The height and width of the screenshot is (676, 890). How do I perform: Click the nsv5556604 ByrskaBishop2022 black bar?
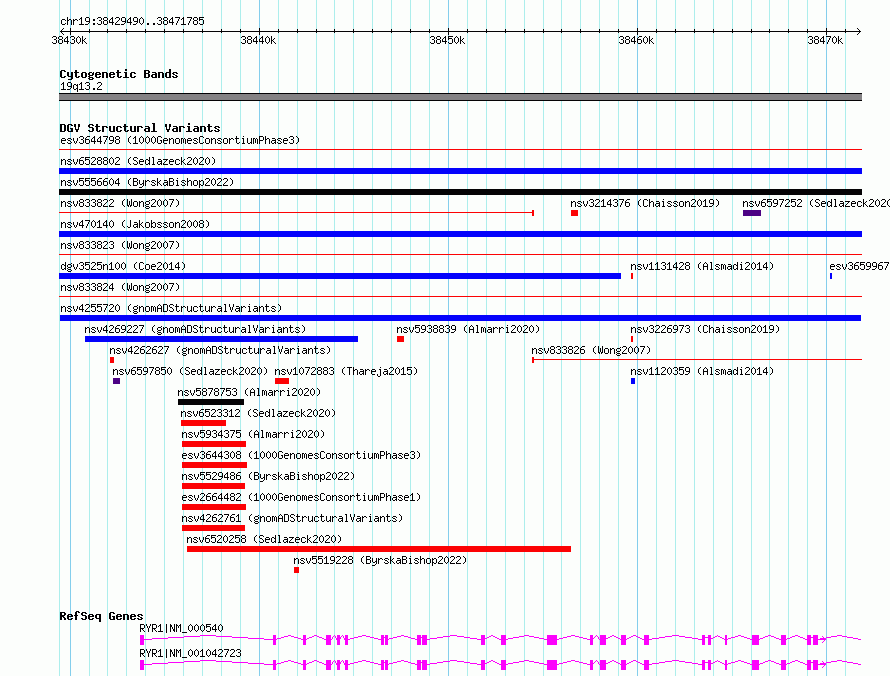(460, 192)
